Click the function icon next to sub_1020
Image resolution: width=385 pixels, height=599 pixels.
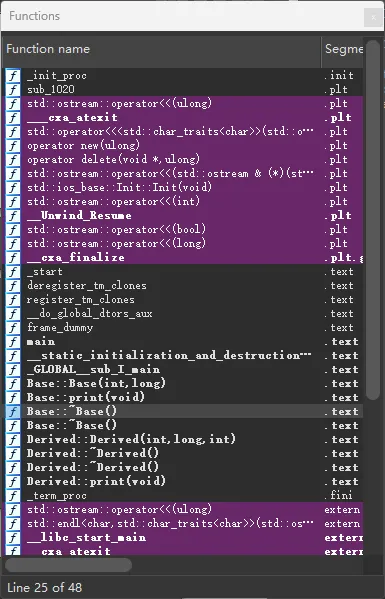[x=13, y=89]
